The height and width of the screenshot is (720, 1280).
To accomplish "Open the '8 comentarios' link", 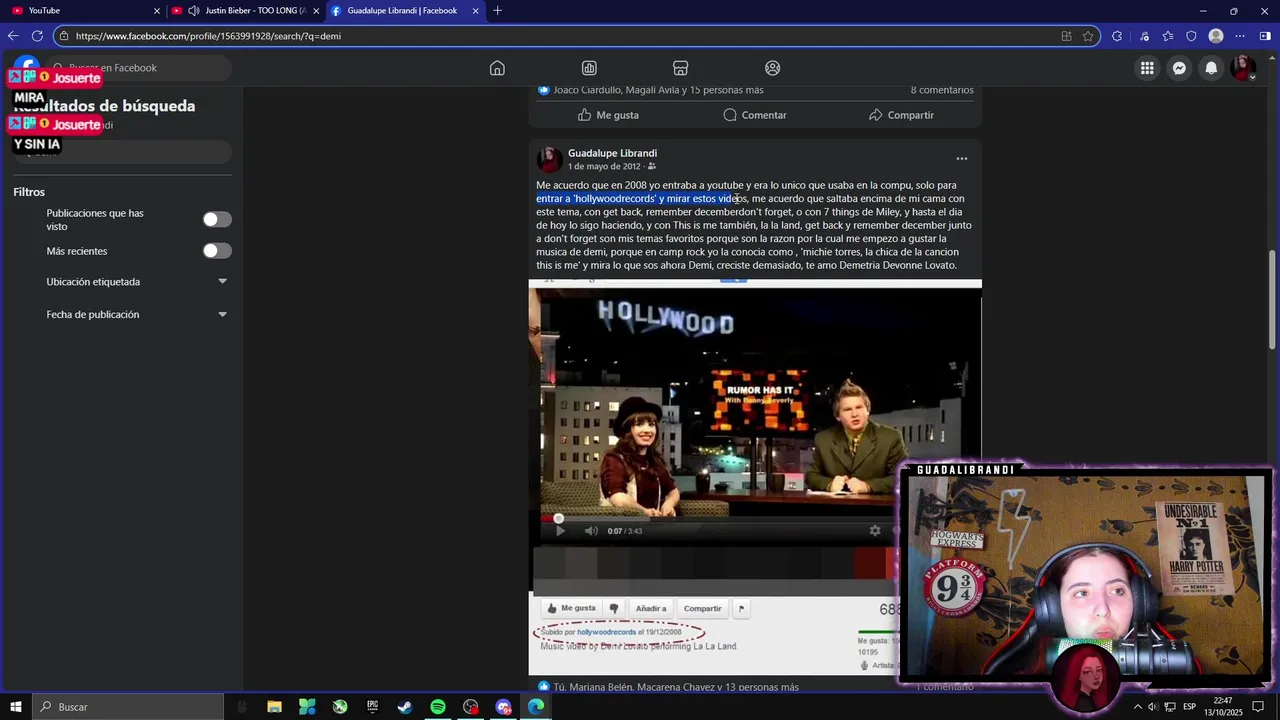I will 941,90.
